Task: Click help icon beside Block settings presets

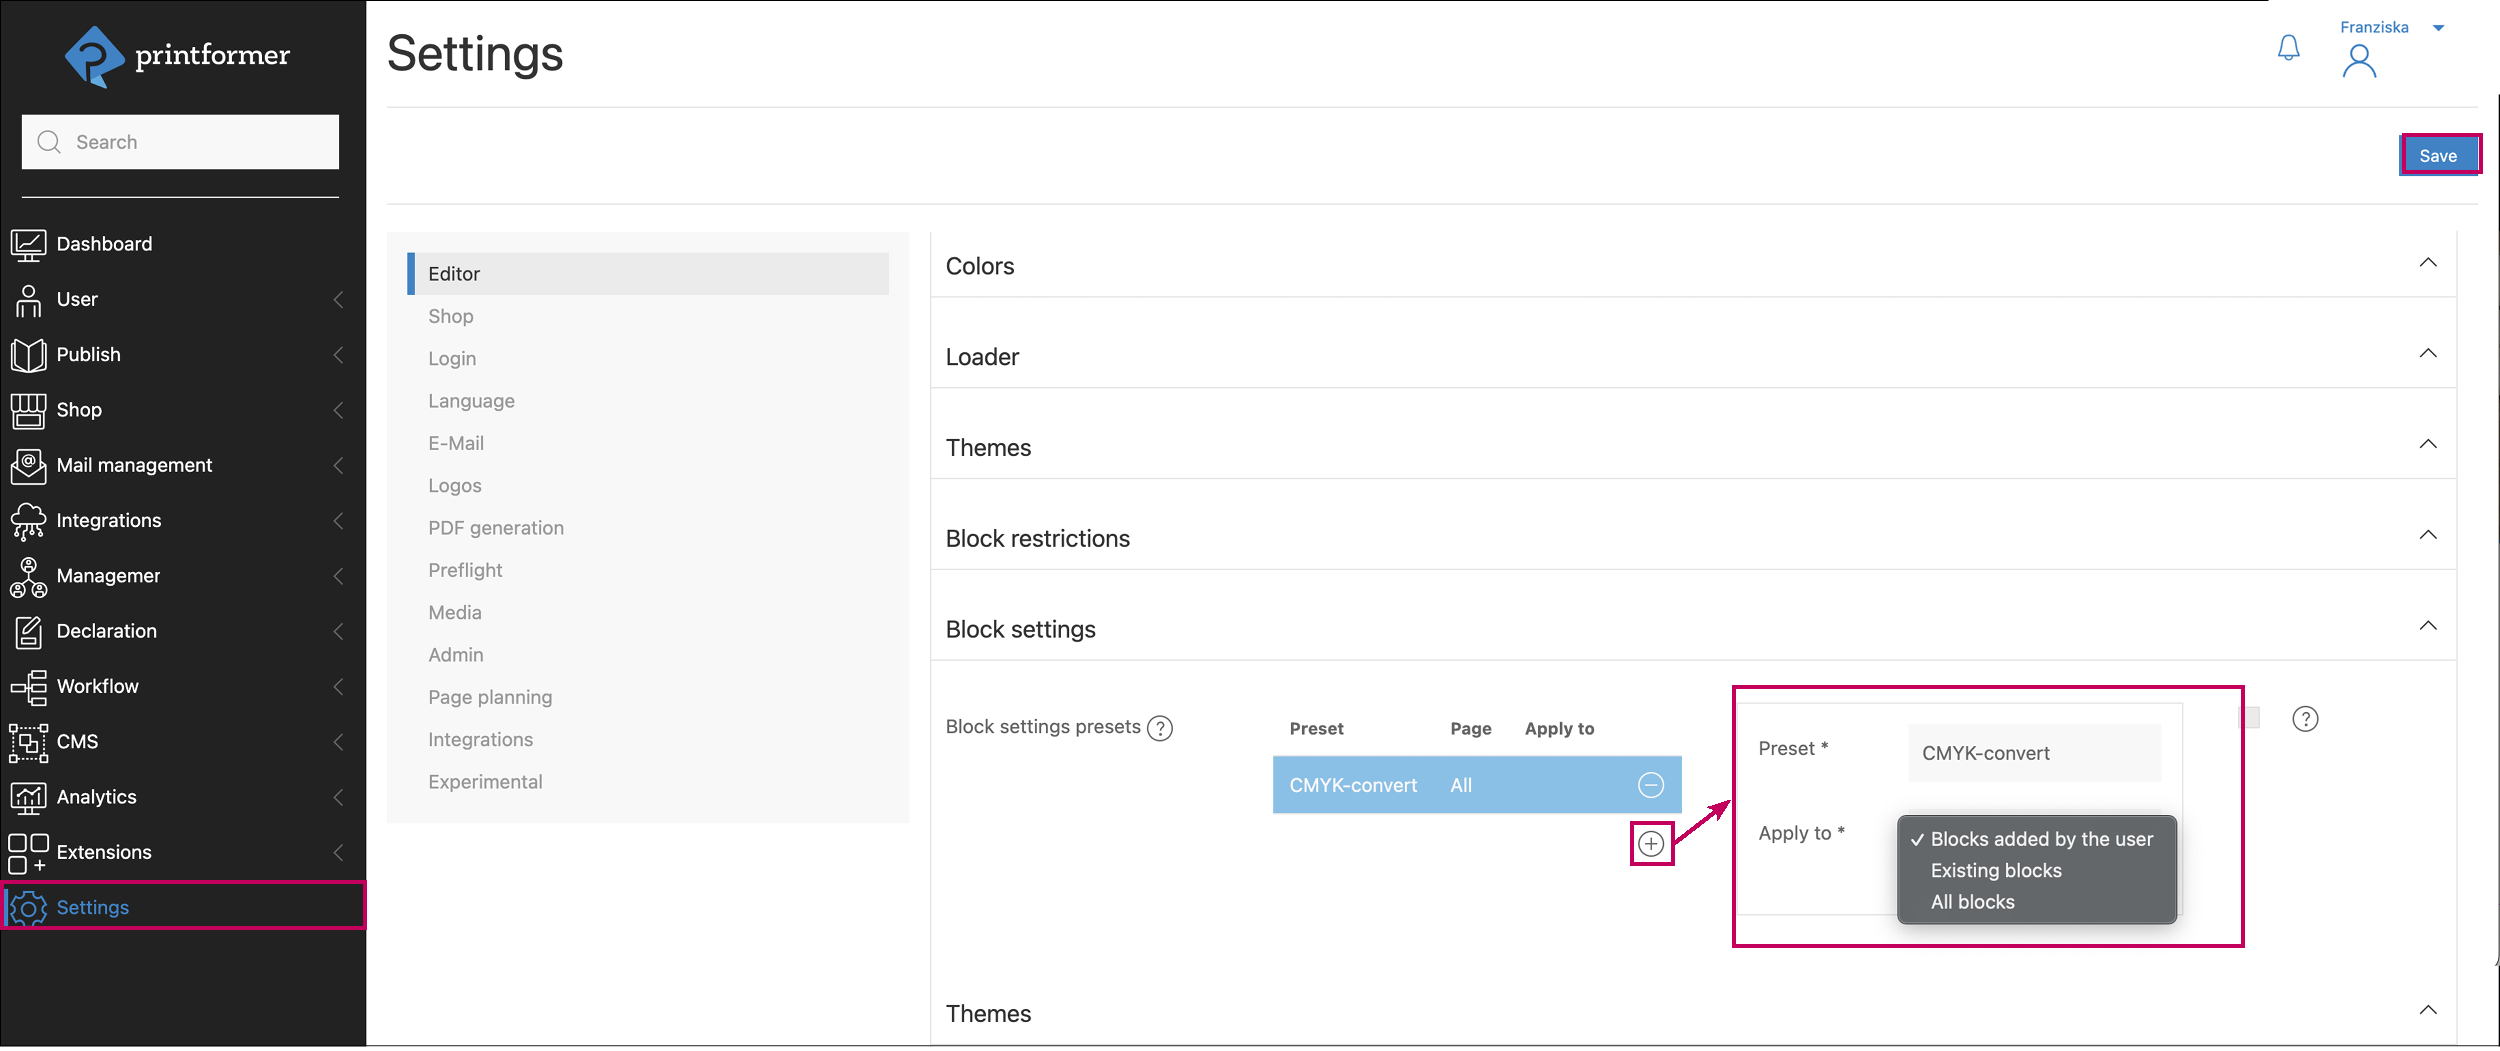Action: point(1160,729)
